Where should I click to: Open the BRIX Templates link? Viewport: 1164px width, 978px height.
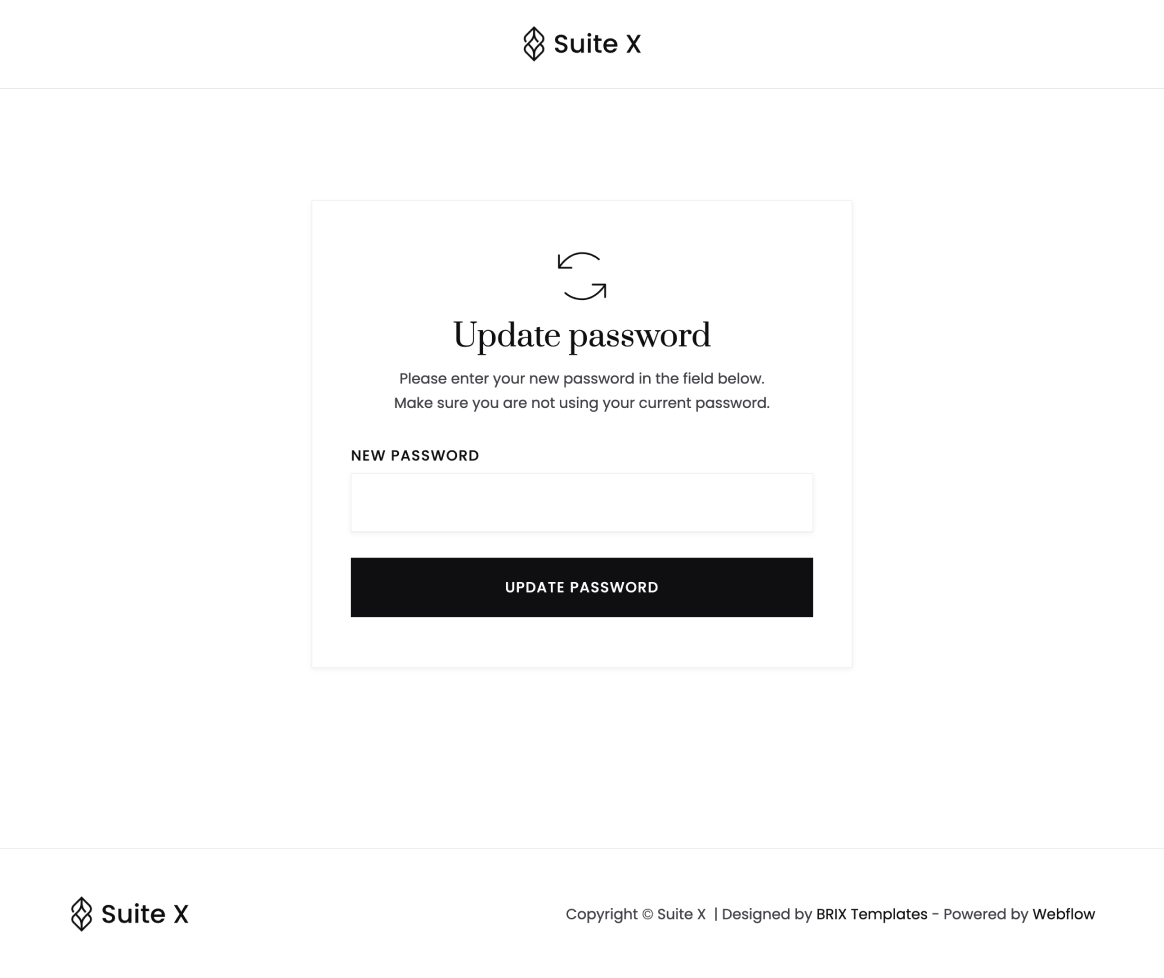click(871, 913)
